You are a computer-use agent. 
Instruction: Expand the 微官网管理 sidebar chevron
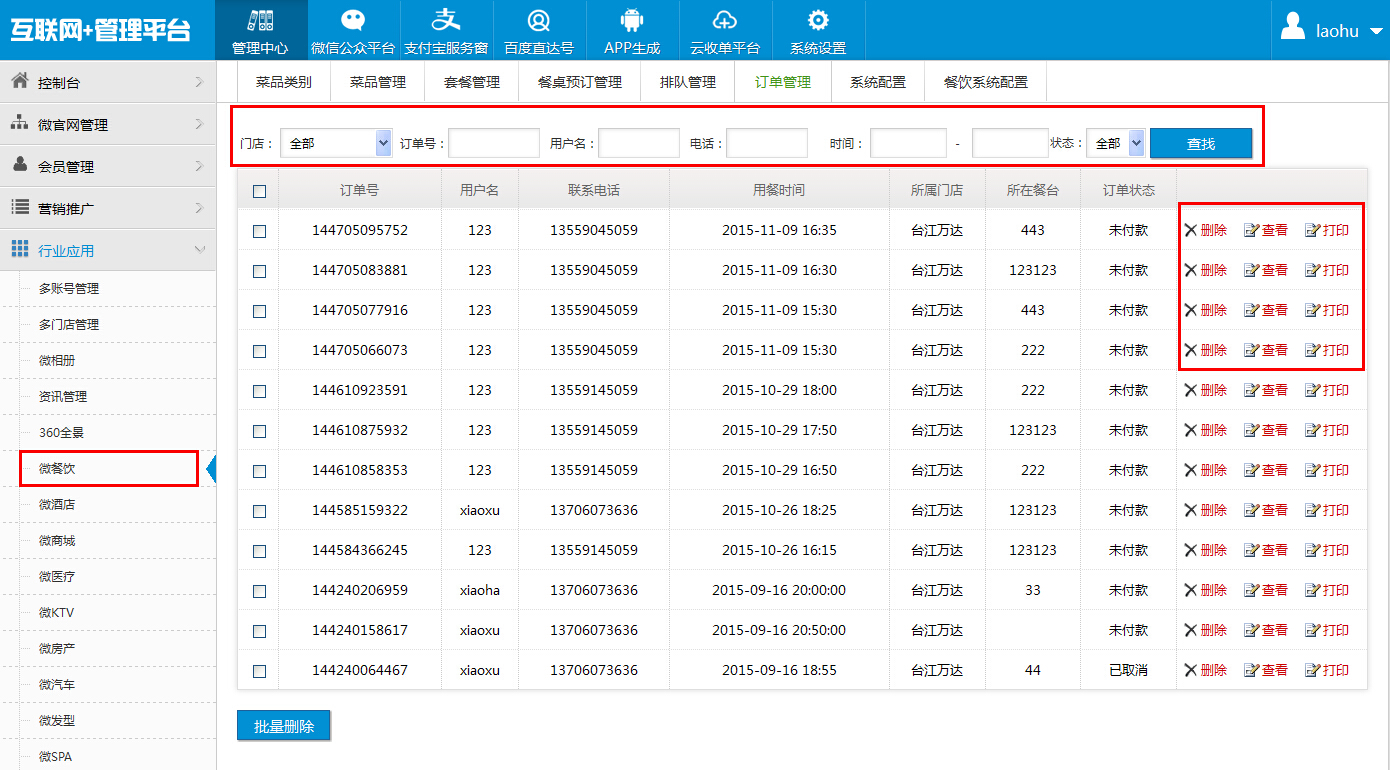(200, 124)
